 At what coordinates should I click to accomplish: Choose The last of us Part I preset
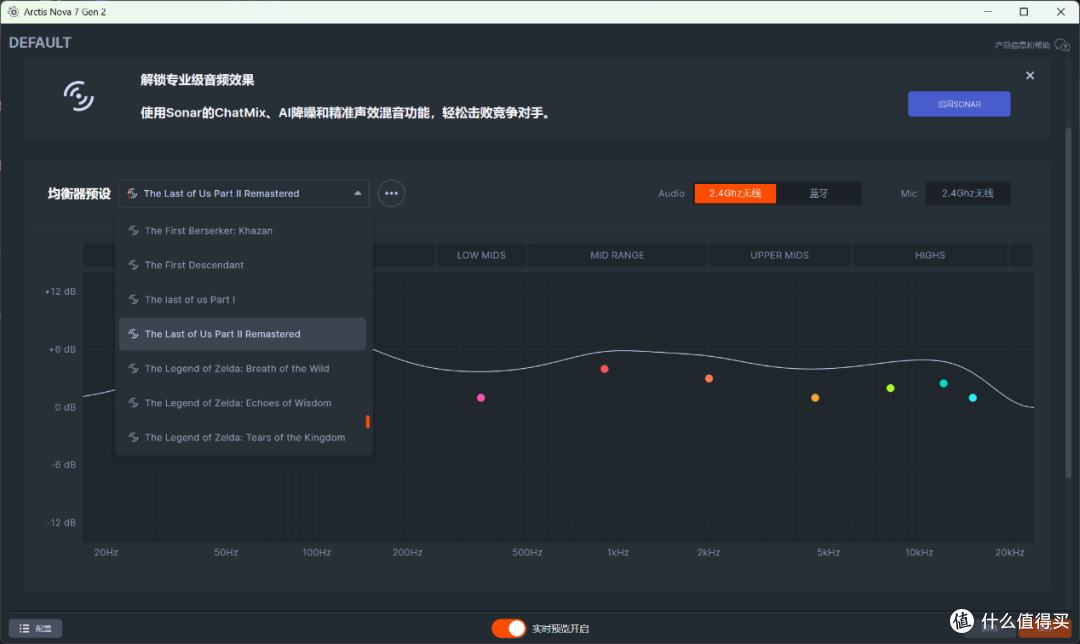(x=242, y=300)
